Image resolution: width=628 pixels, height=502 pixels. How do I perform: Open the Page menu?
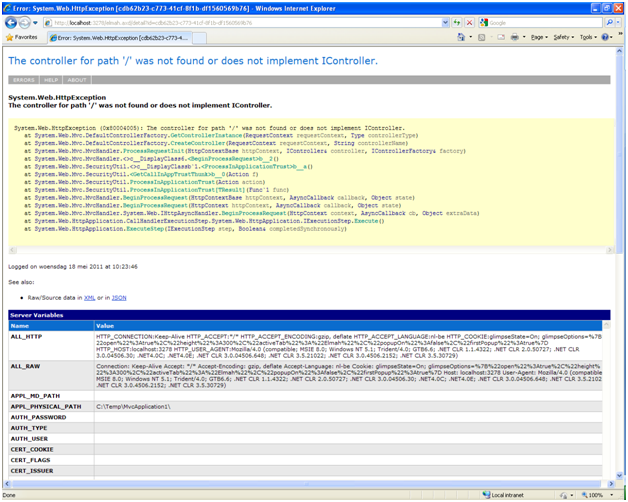coord(539,37)
